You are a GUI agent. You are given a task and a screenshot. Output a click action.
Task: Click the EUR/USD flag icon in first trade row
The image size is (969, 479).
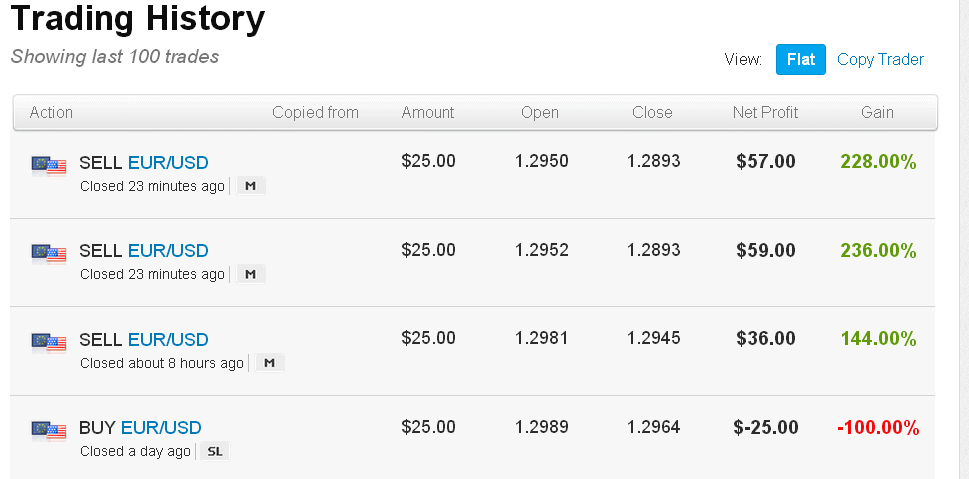tap(49, 166)
